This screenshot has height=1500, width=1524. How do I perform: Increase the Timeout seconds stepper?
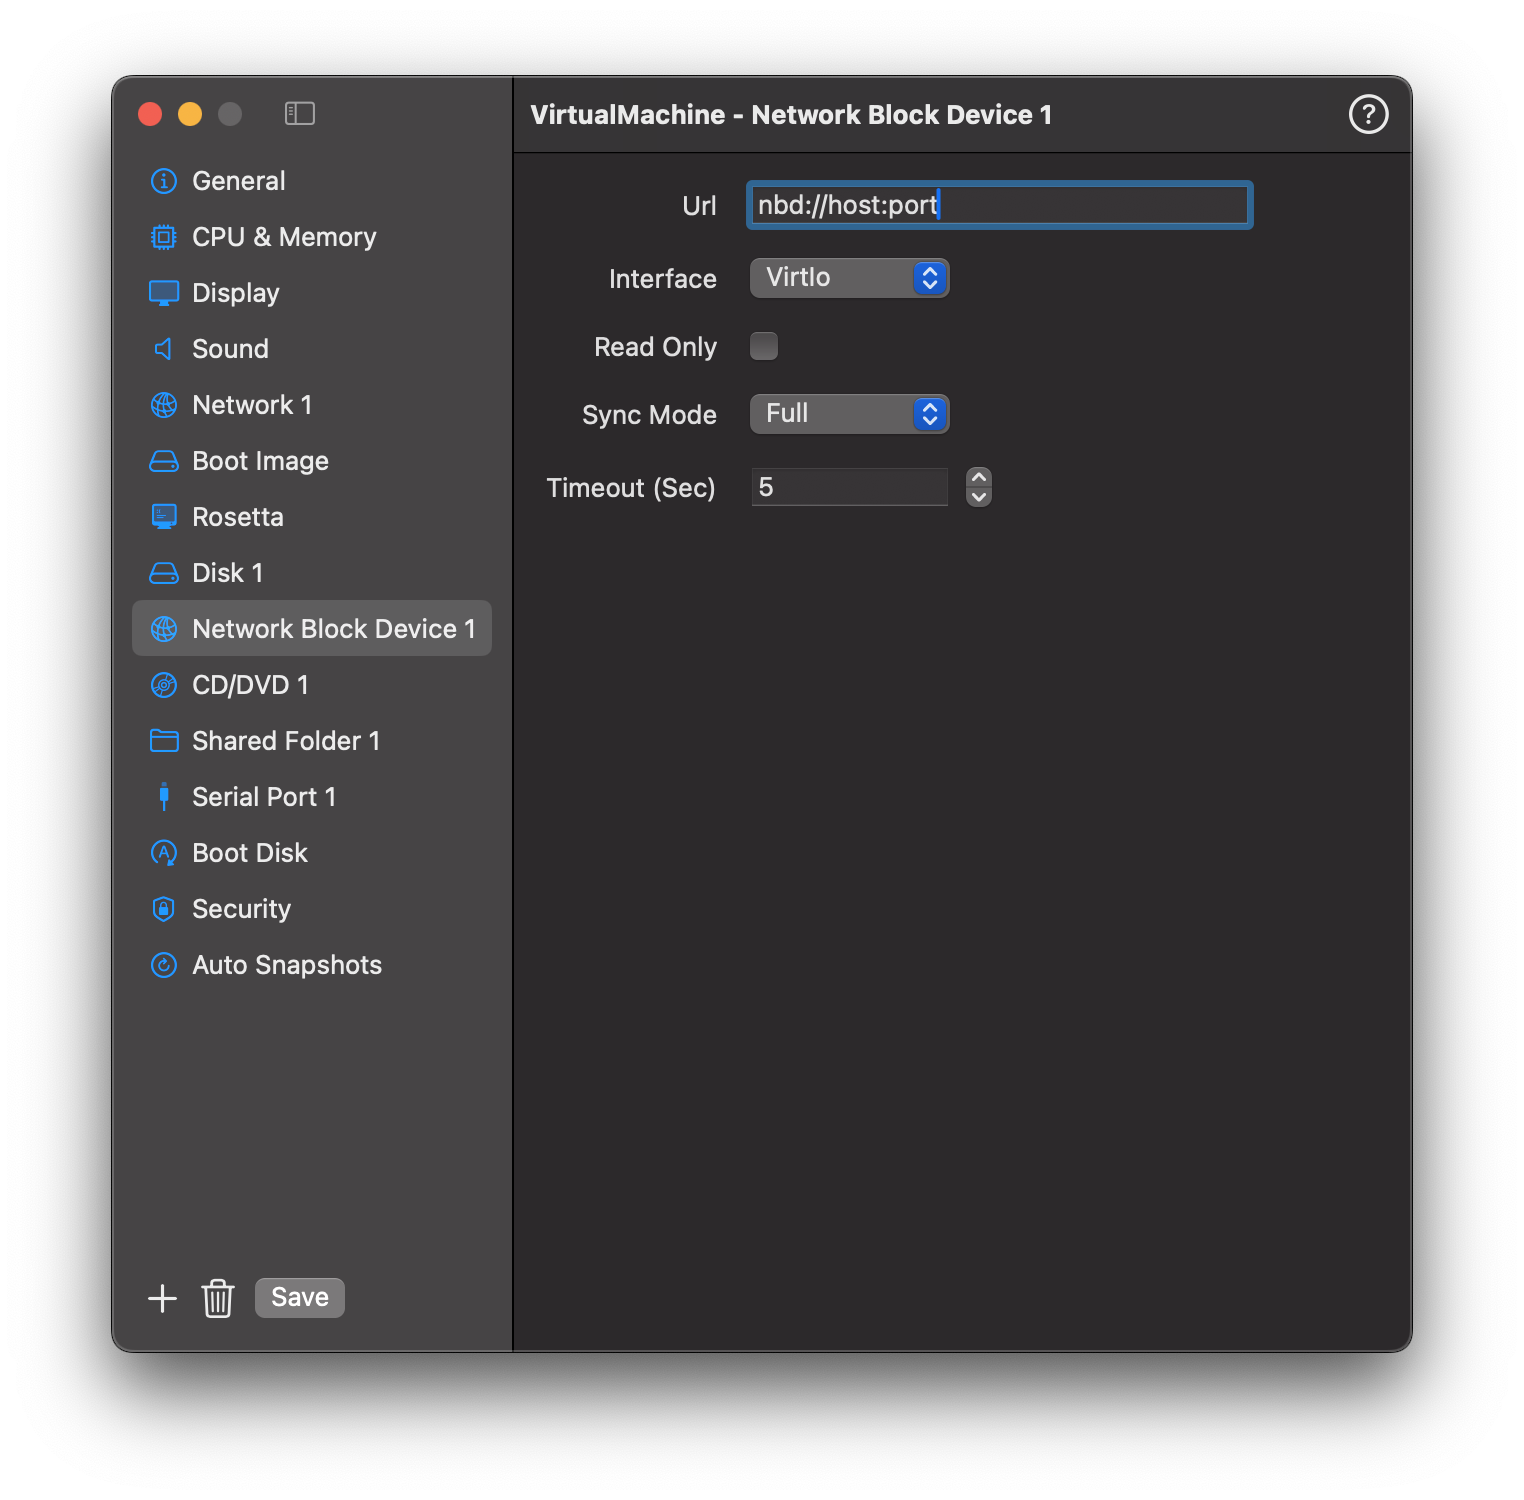(979, 478)
